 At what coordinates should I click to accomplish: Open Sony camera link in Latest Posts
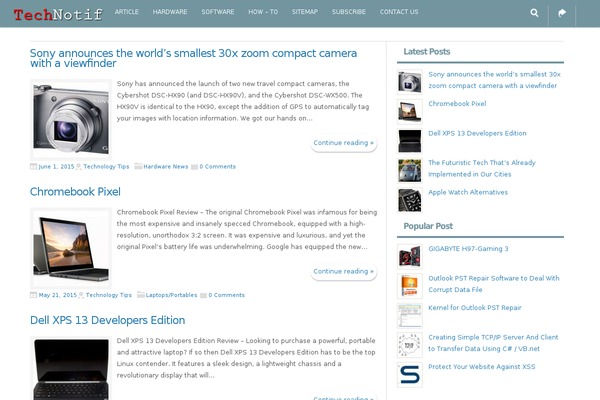[494, 80]
